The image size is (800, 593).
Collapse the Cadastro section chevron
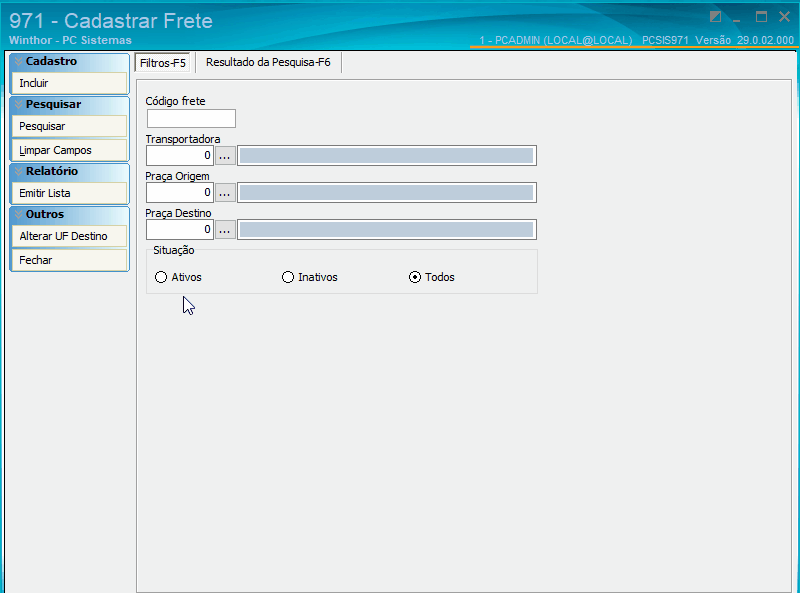click(18, 61)
